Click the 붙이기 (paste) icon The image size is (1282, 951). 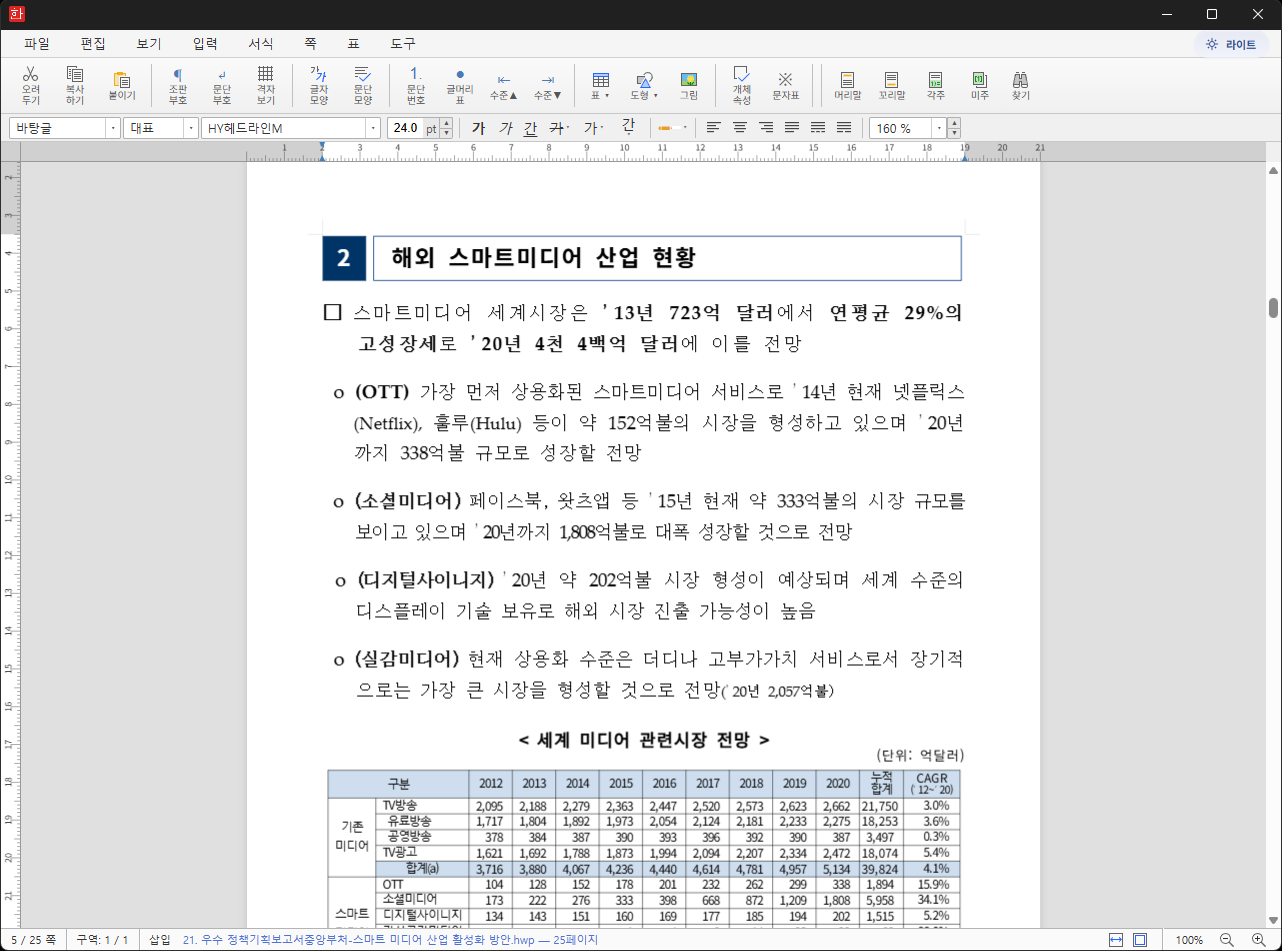pos(122,86)
